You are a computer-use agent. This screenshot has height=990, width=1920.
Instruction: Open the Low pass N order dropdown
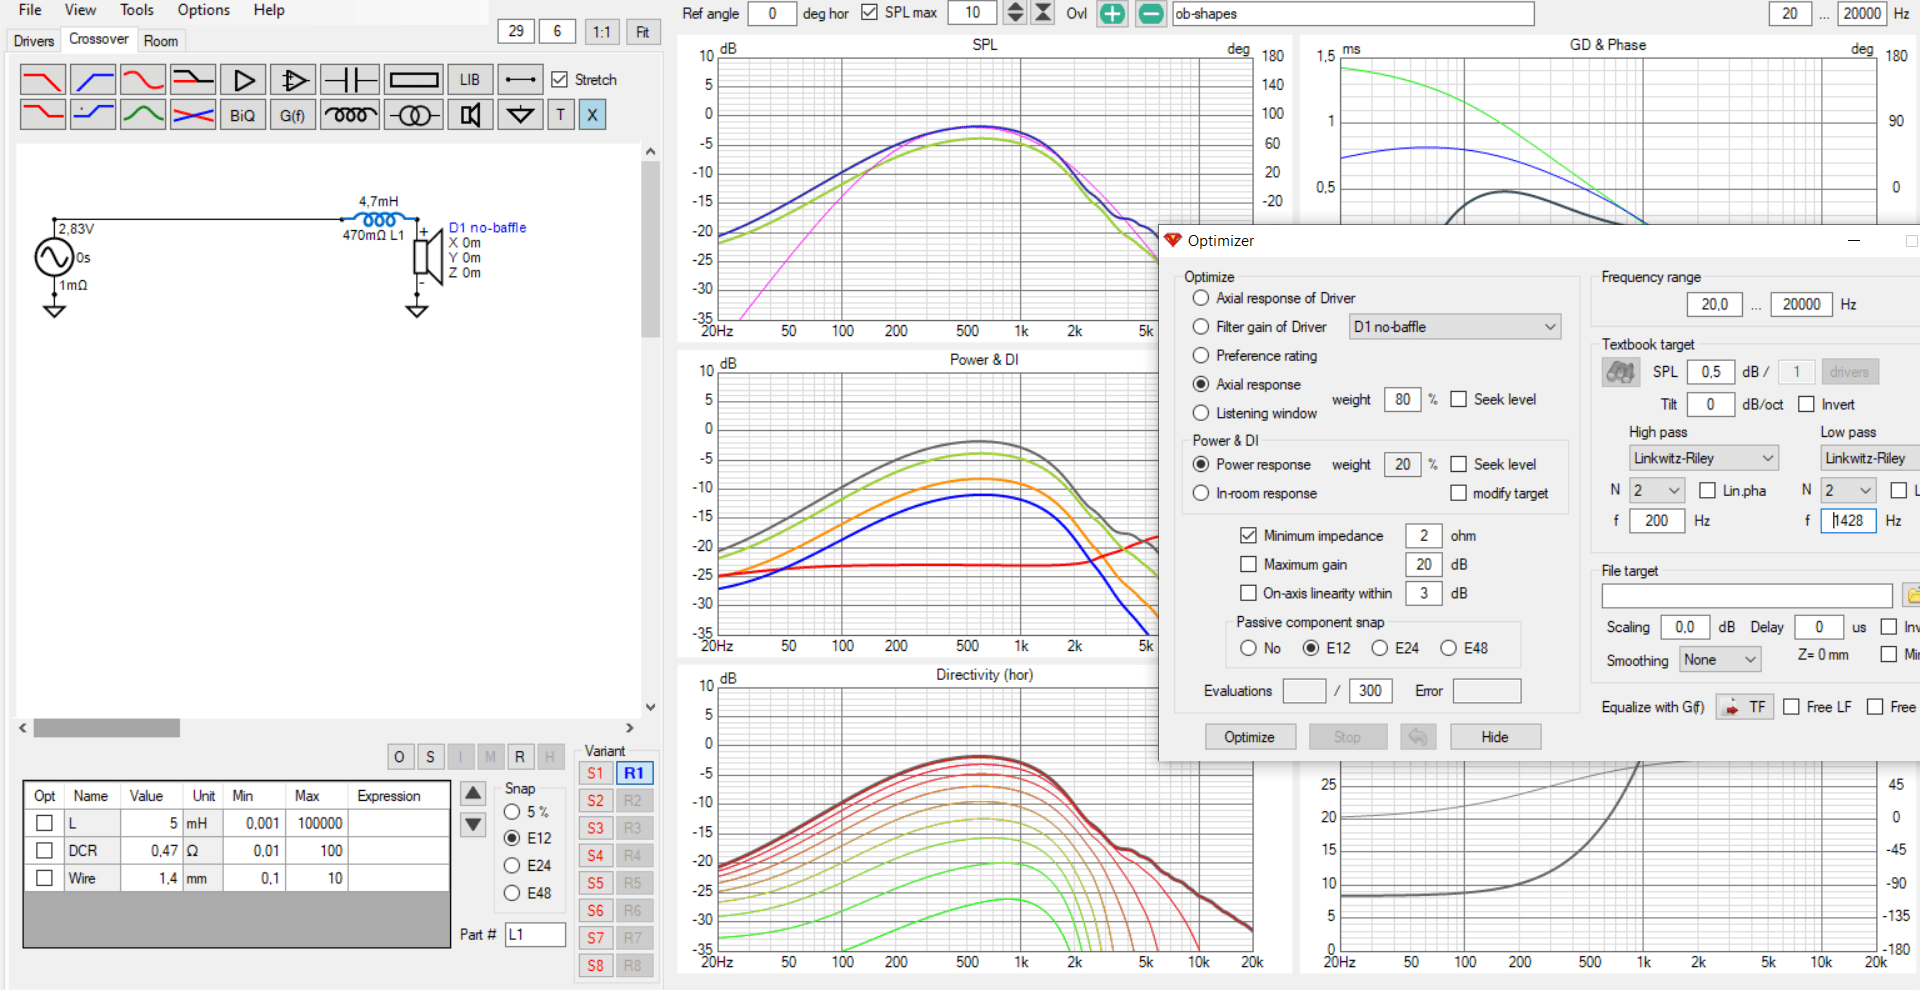[x=1848, y=490]
